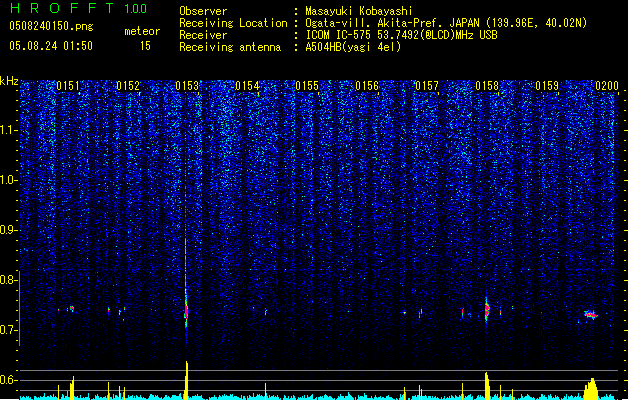Click the yellow intensity peak at 0158
Image resolution: width=629 pixels, height=400 pixels.
tap(487, 384)
